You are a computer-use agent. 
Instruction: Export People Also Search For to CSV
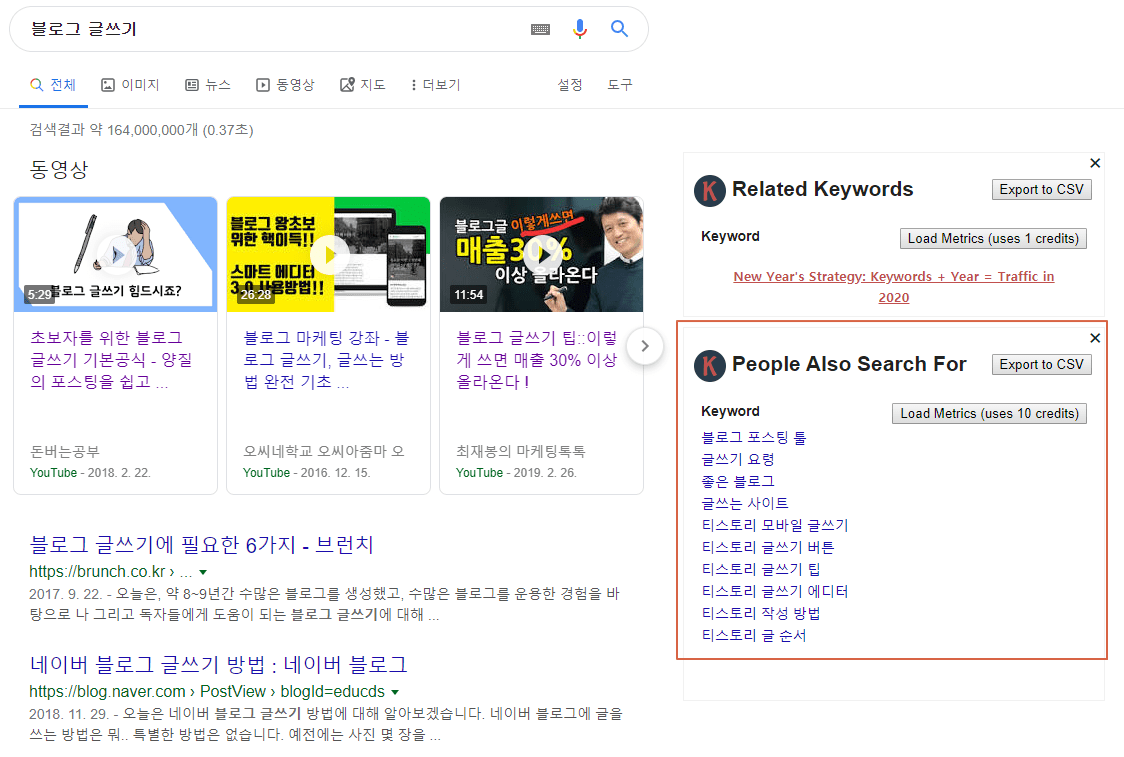point(1042,364)
